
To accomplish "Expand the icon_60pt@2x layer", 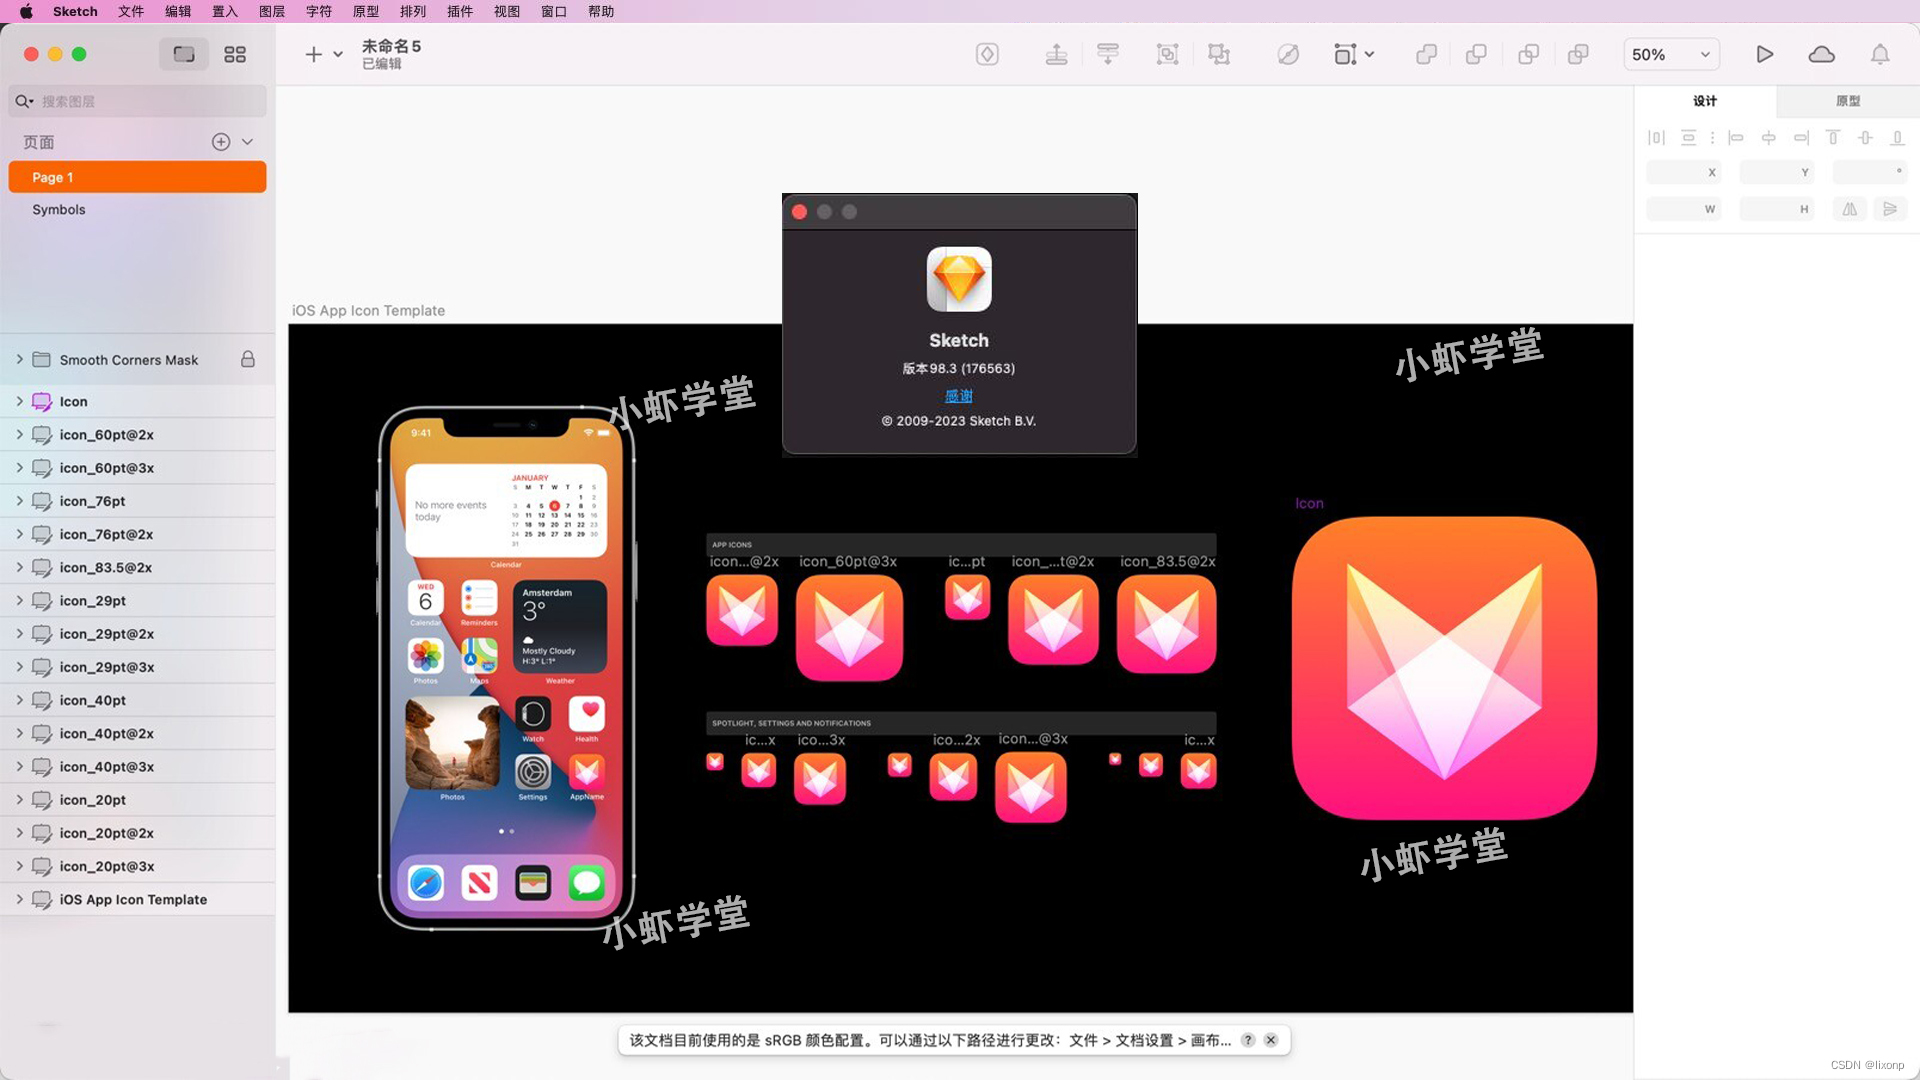I will 18,434.
